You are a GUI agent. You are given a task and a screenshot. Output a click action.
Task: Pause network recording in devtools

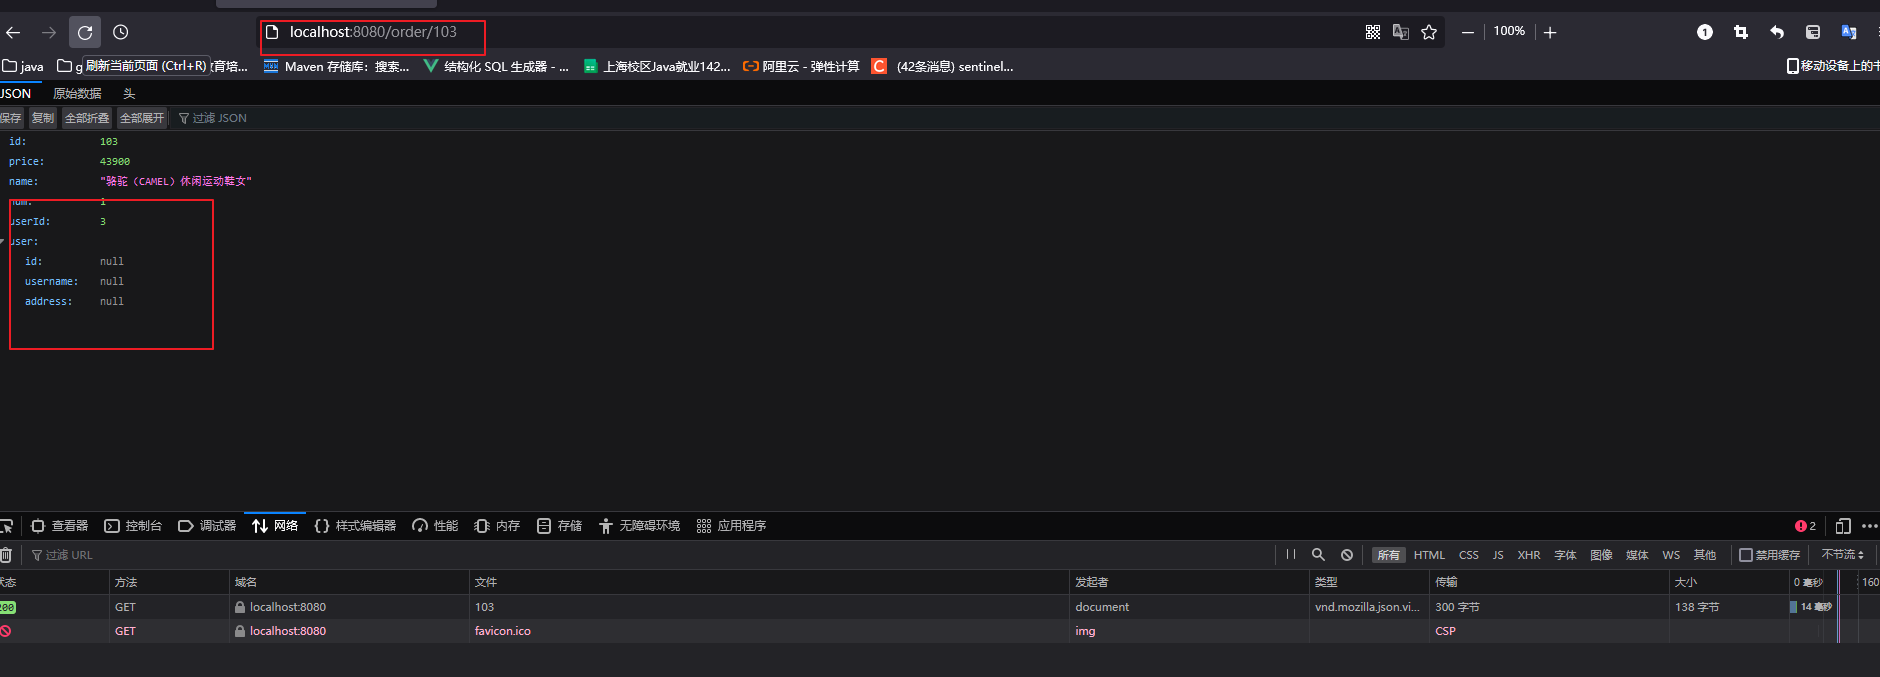pos(1291,554)
